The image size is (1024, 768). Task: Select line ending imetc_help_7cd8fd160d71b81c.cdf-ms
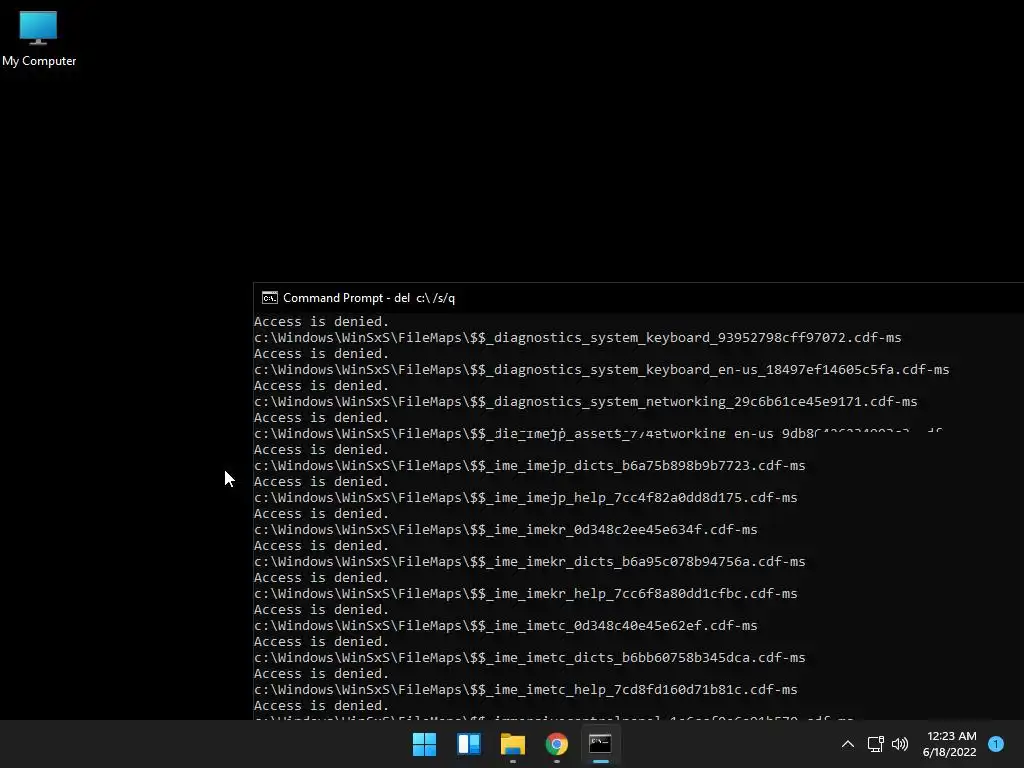pyautogui.click(x=526, y=690)
